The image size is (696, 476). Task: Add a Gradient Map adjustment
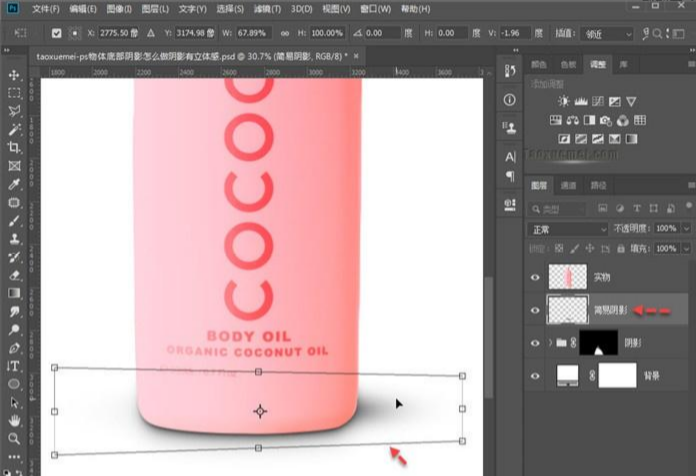pos(631,139)
